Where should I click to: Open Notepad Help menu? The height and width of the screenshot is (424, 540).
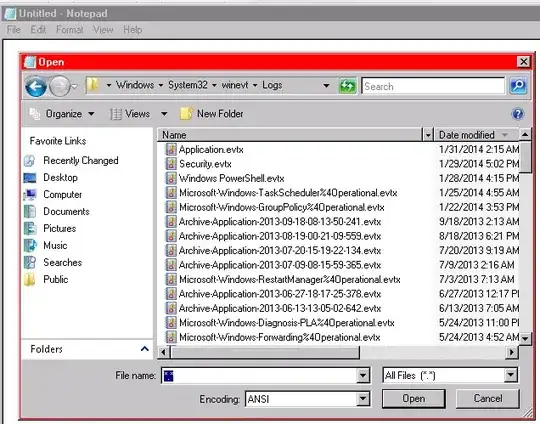(133, 30)
